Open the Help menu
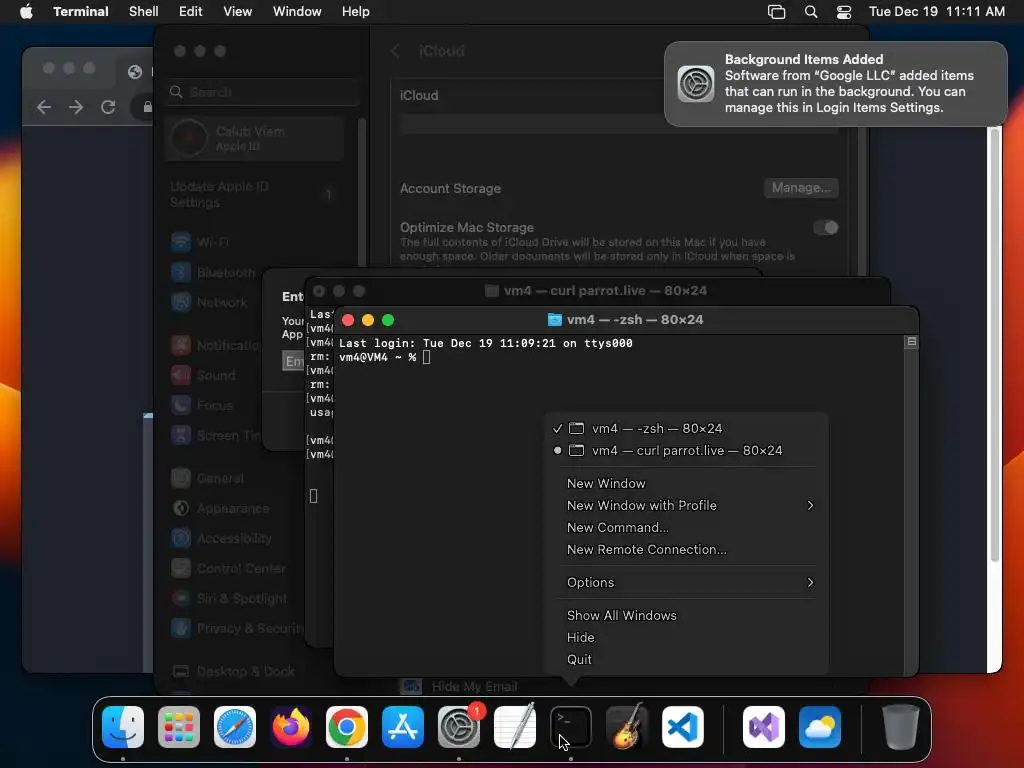The height and width of the screenshot is (768, 1024). coord(355,12)
